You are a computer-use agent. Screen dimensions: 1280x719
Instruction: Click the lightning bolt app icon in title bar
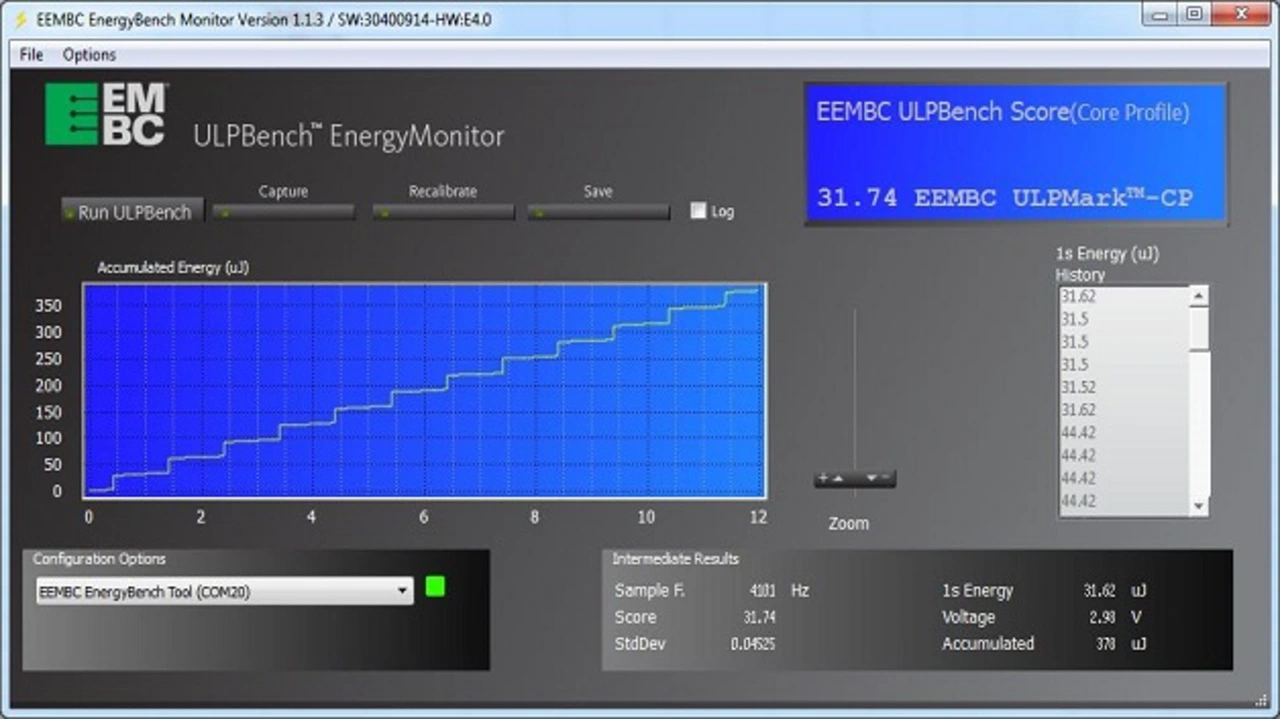click(20, 19)
